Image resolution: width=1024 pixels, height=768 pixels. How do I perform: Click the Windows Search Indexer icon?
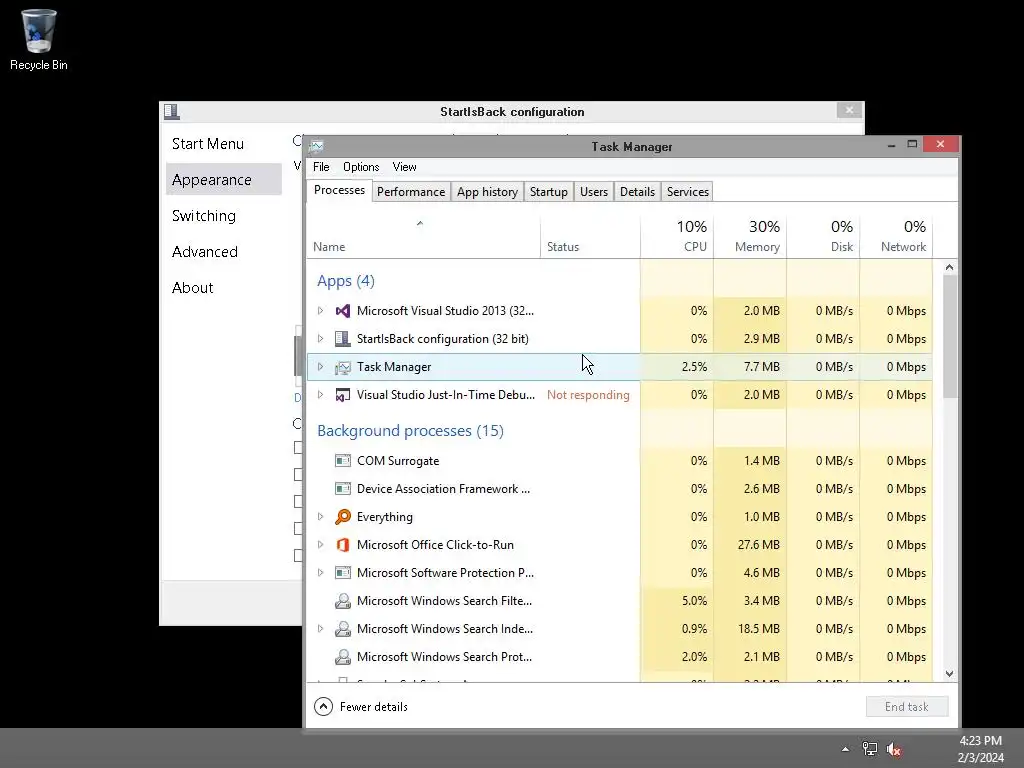(x=343, y=629)
